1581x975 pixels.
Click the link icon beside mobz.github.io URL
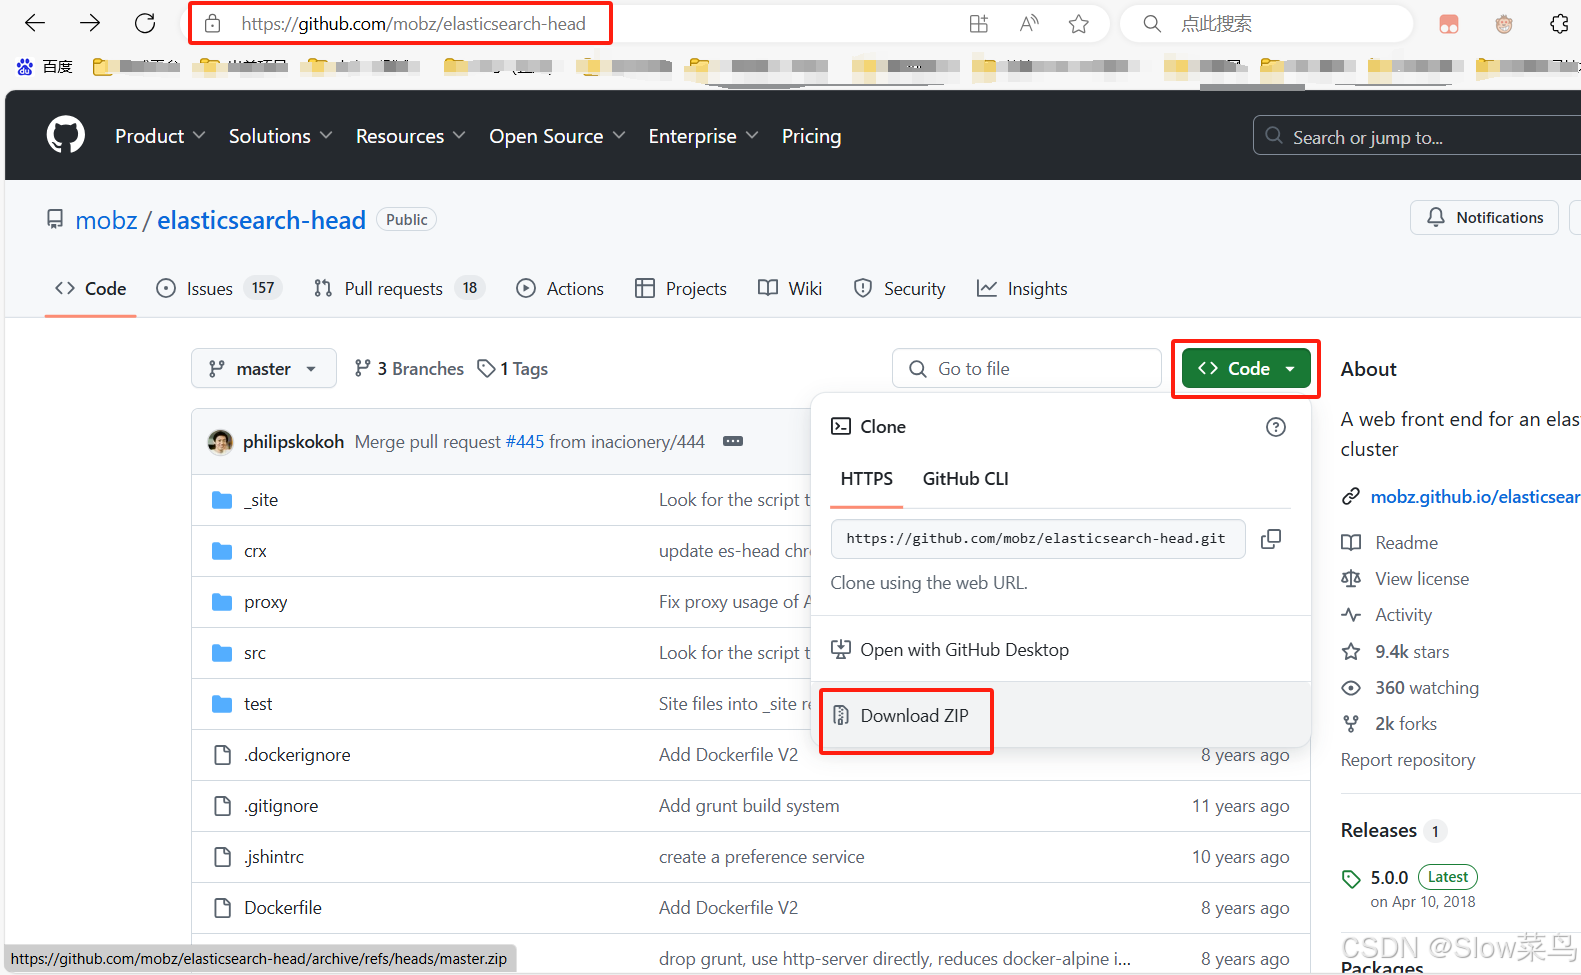[1351, 497]
